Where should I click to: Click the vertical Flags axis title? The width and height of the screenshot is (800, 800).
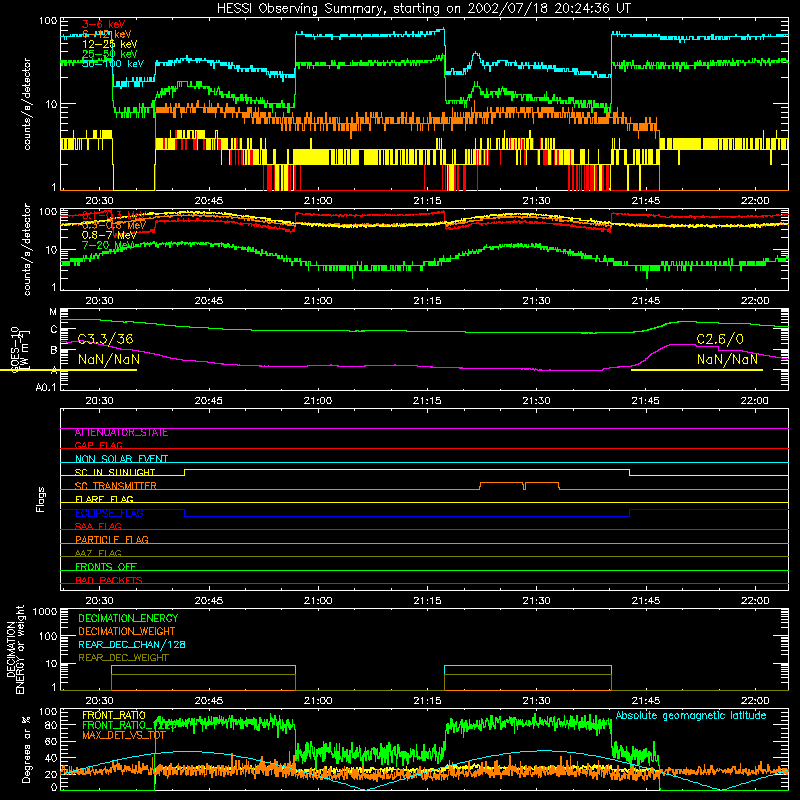click(41, 500)
